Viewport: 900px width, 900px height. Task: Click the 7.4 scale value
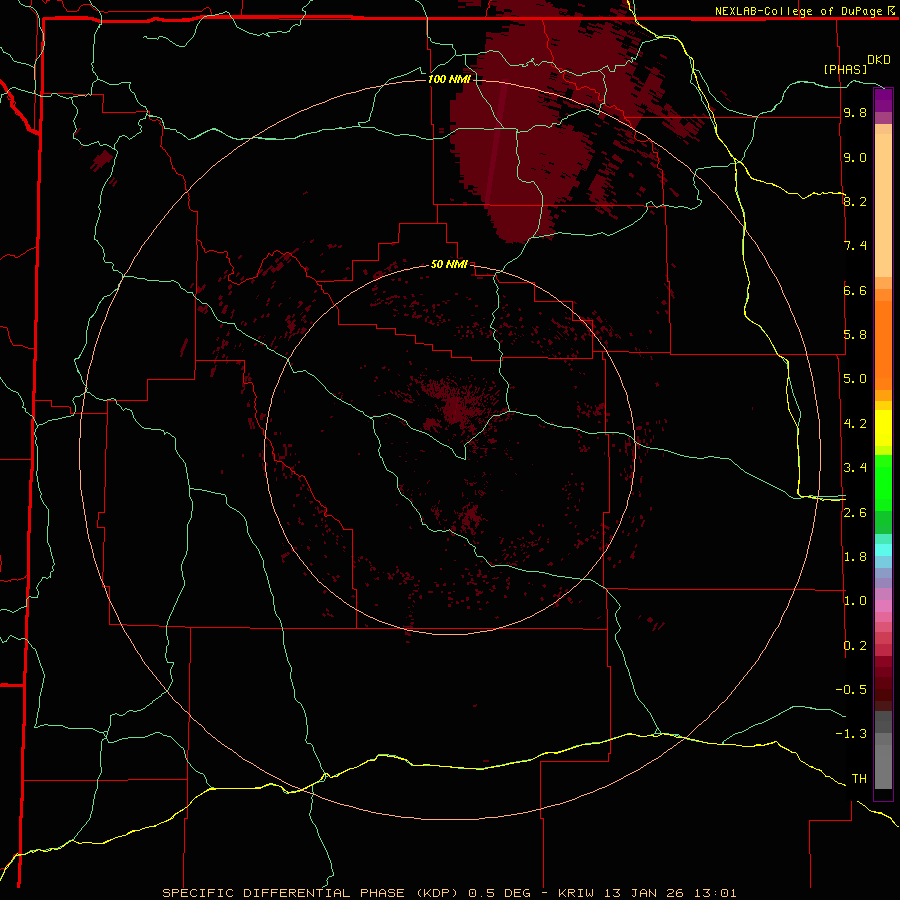855,246
